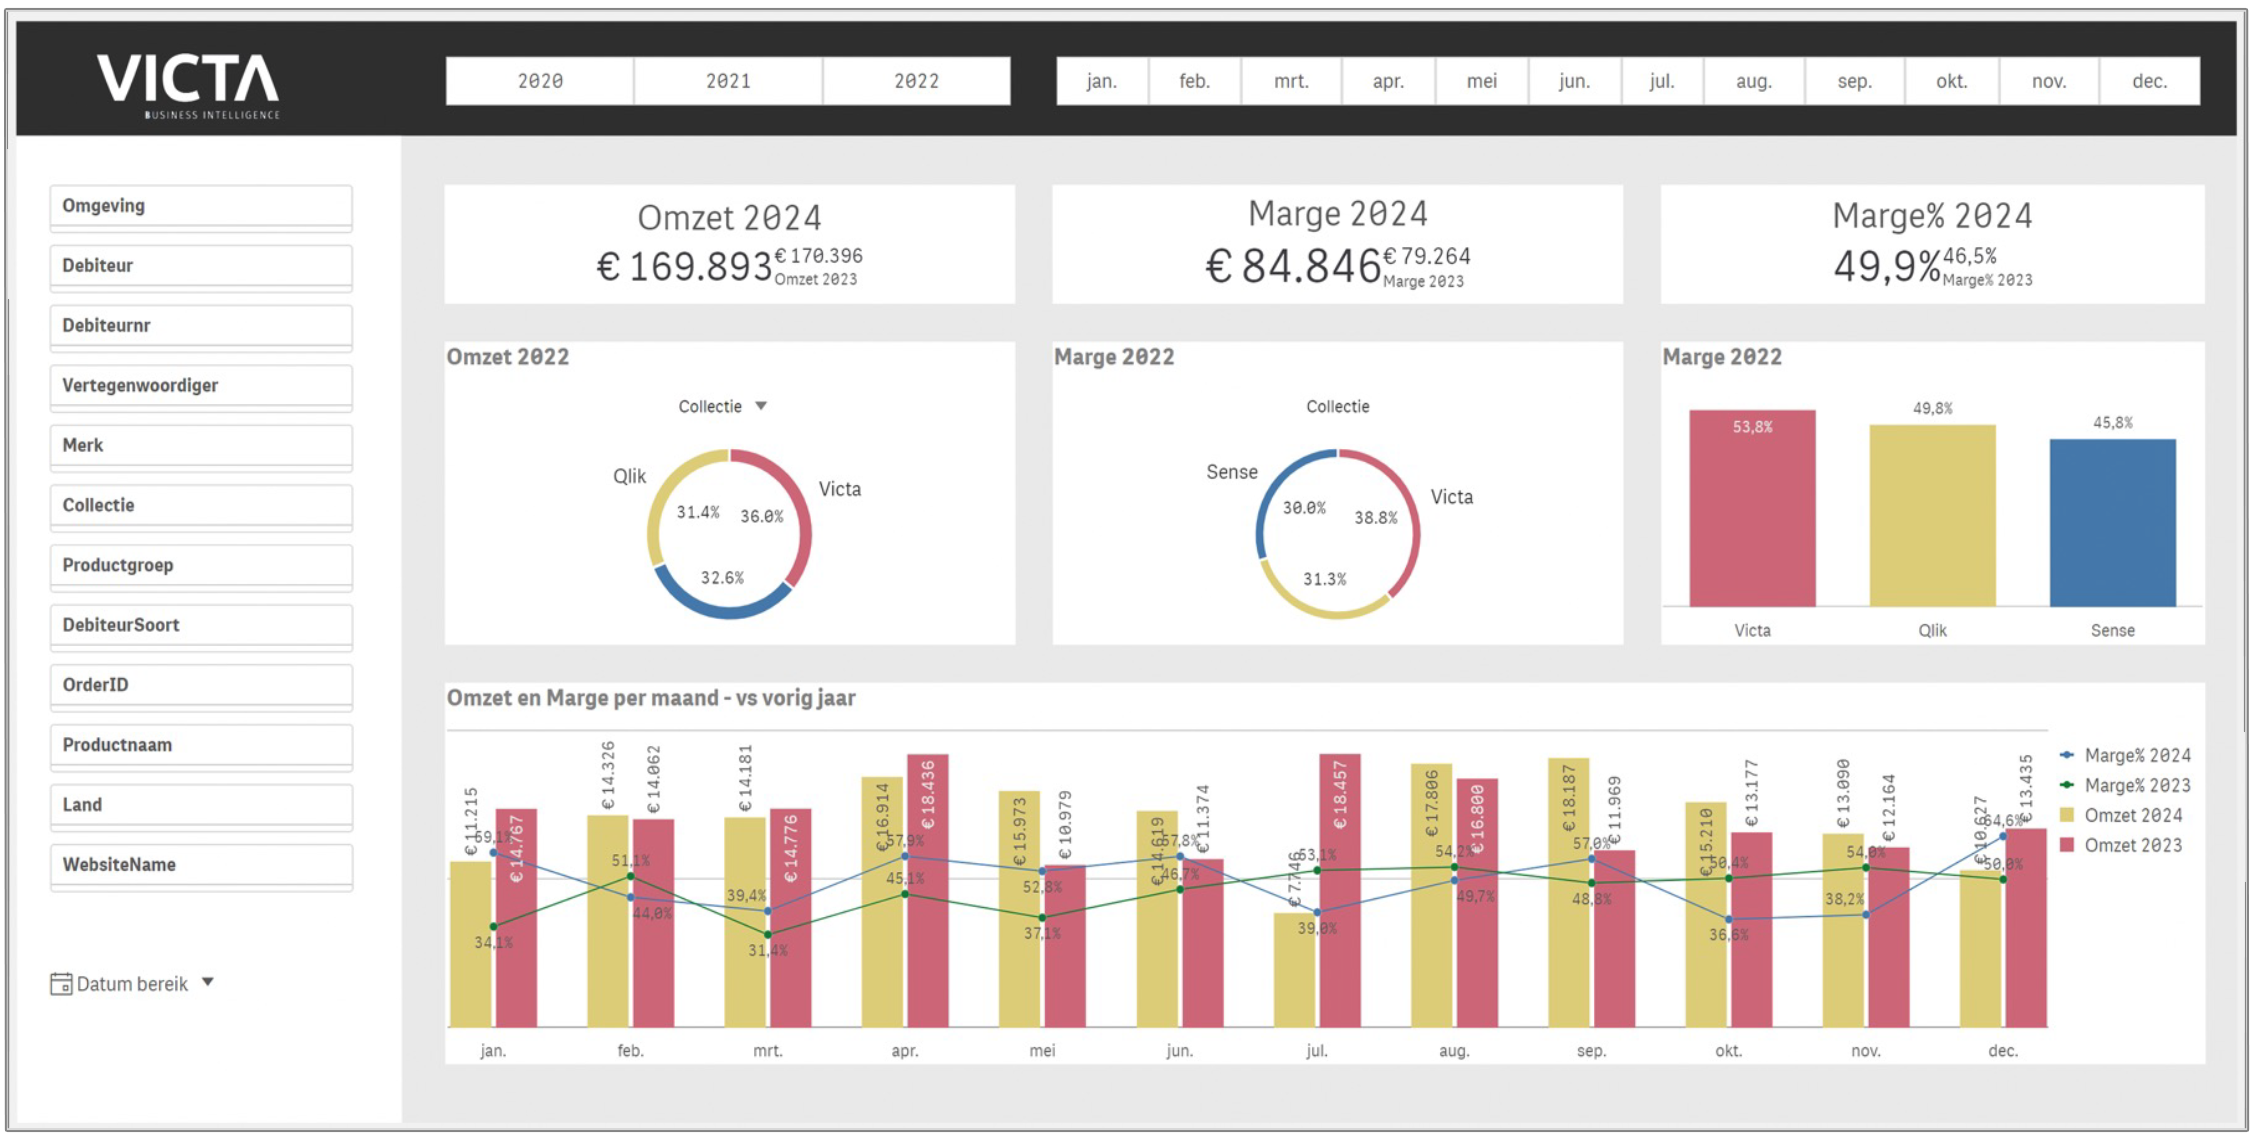Click the aug. axis label in monthly chart
2256x1142 pixels.
coord(1454,1051)
